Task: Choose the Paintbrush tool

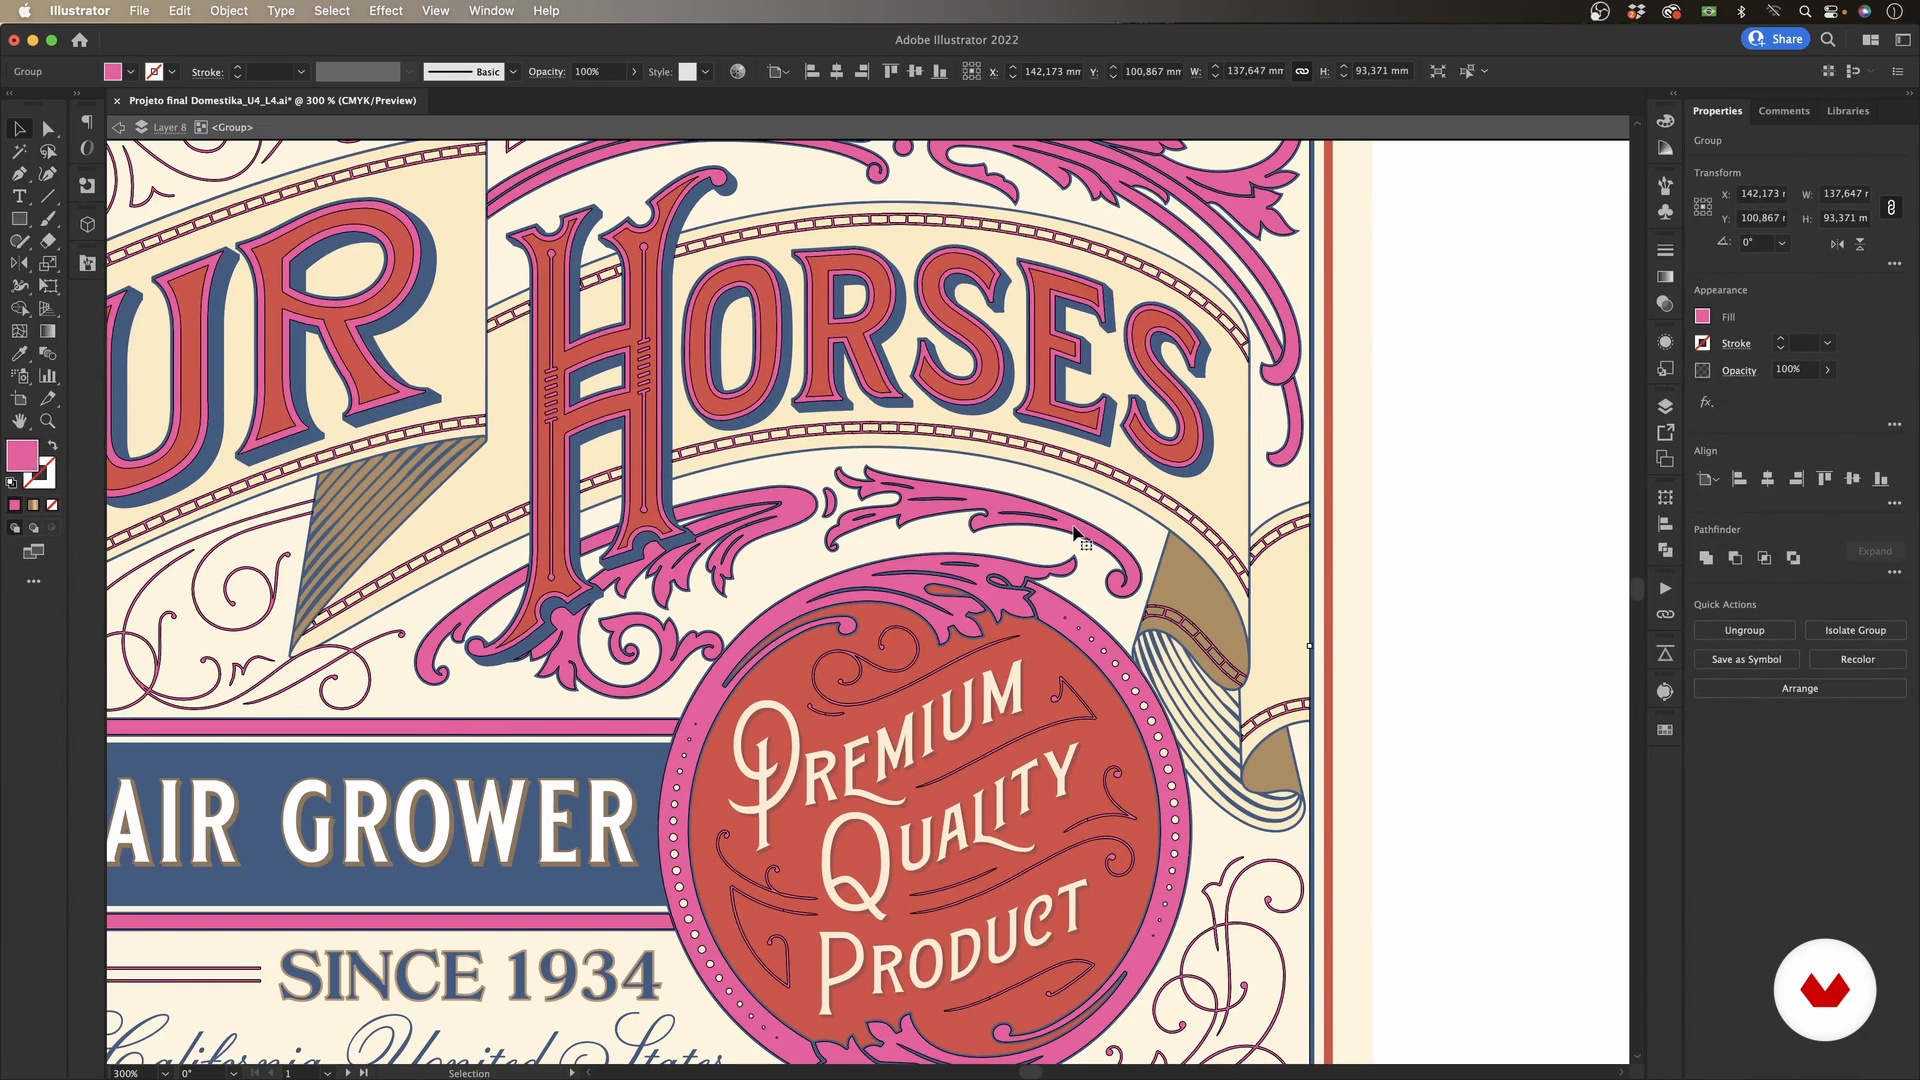Action: (x=48, y=219)
